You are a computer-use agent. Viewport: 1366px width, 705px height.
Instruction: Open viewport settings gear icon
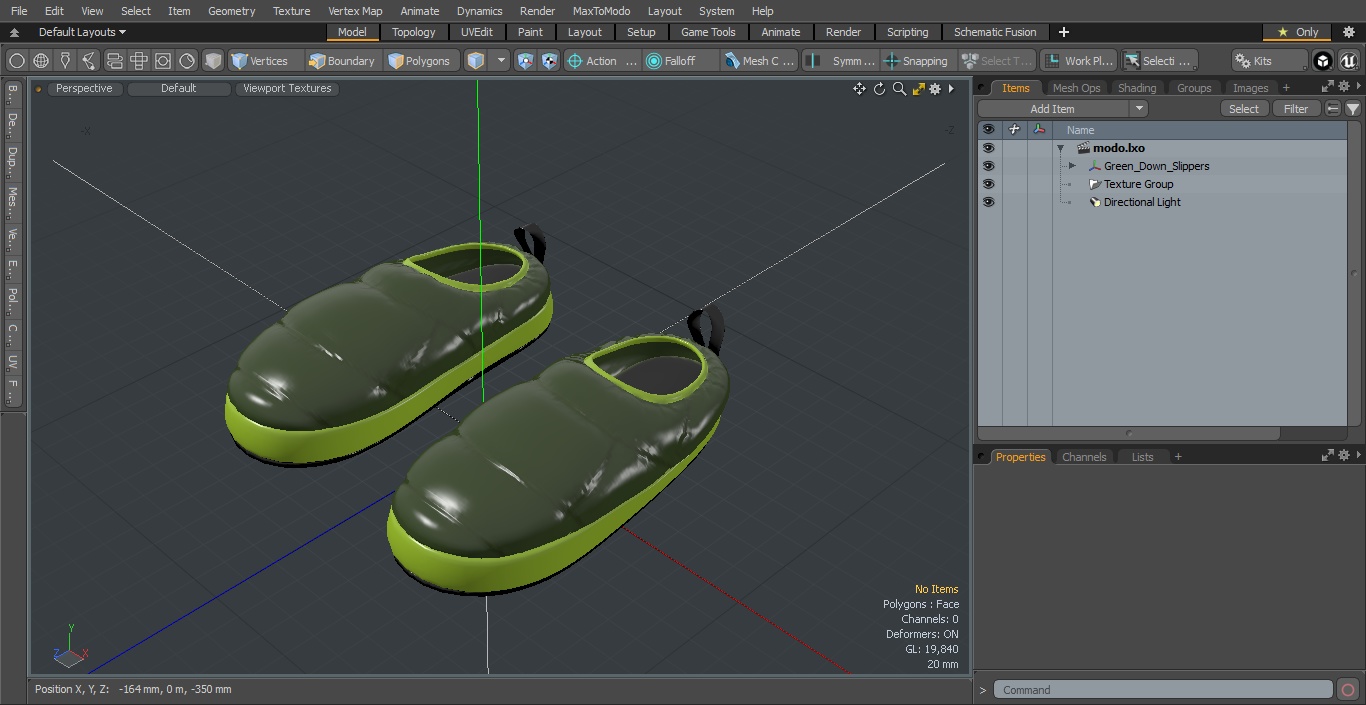[935, 89]
